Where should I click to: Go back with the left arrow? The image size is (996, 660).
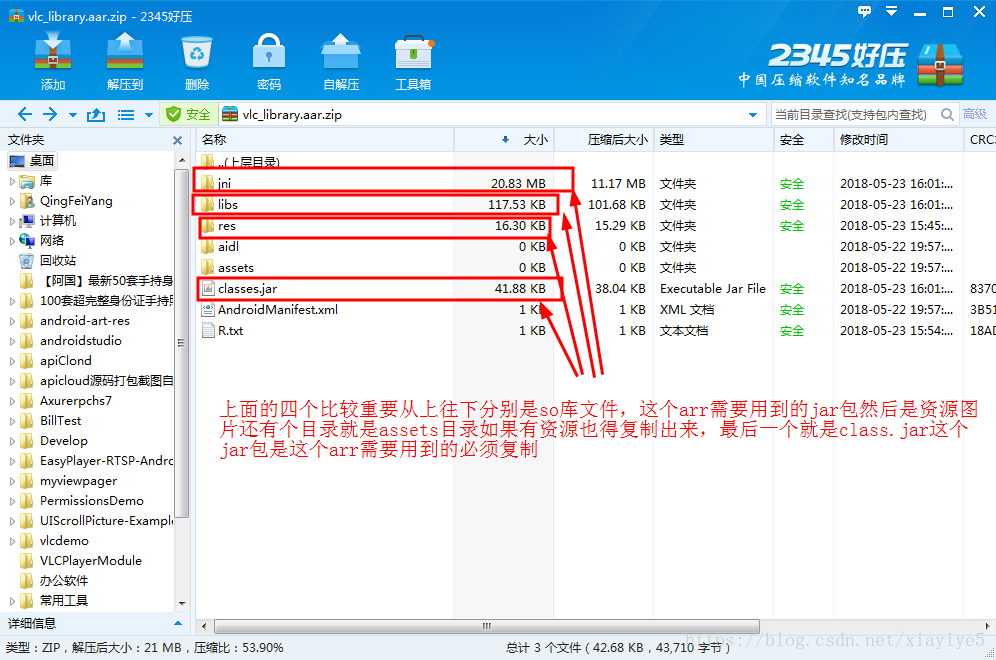coord(25,114)
